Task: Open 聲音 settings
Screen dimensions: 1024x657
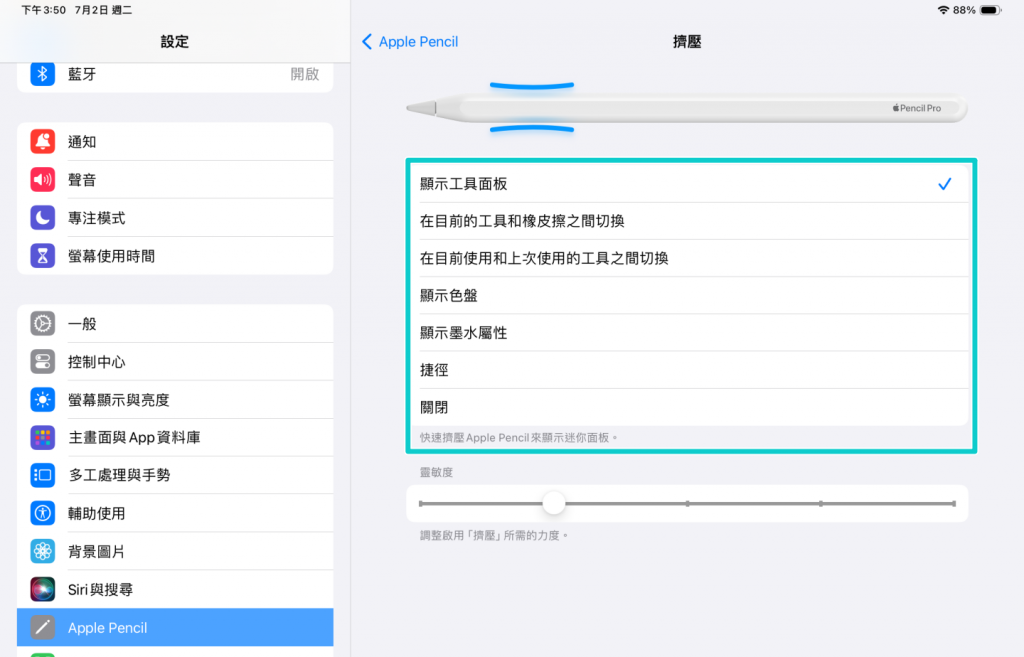Action: point(175,180)
